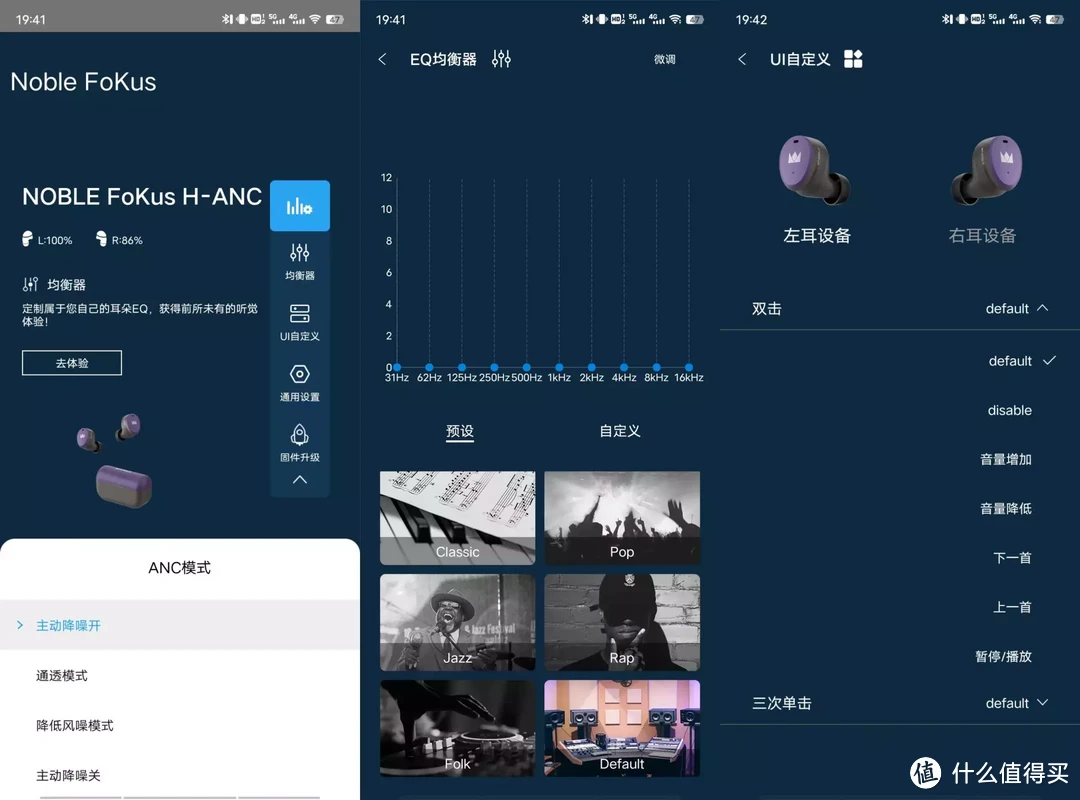Open the 均衡器 sidebar icon

tap(300, 262)
